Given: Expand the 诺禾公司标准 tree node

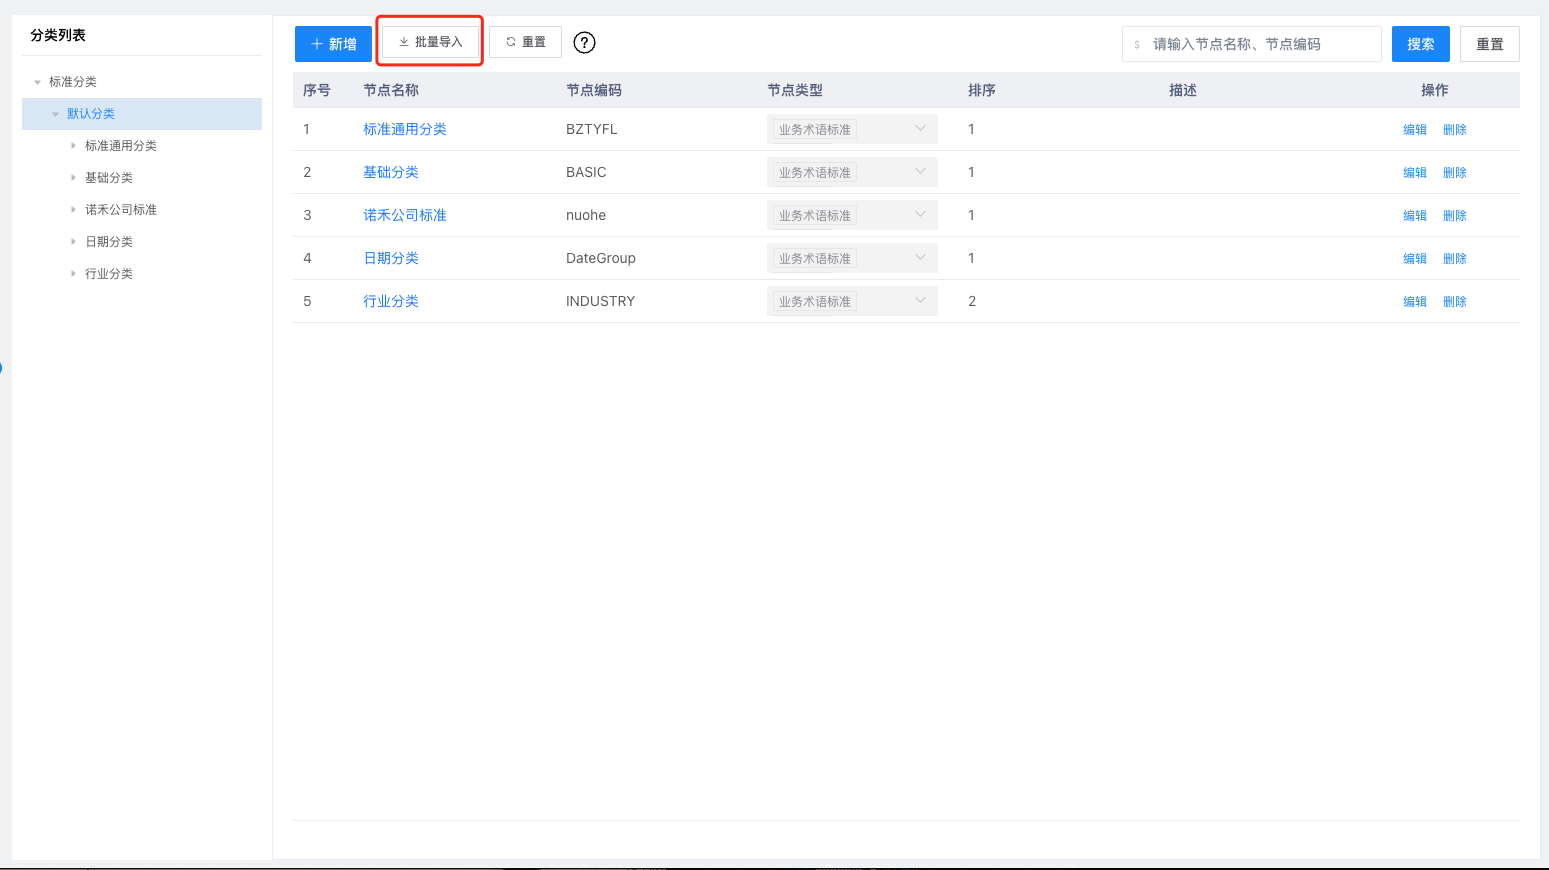Looking at the screenshot, I should click(74, 210).
